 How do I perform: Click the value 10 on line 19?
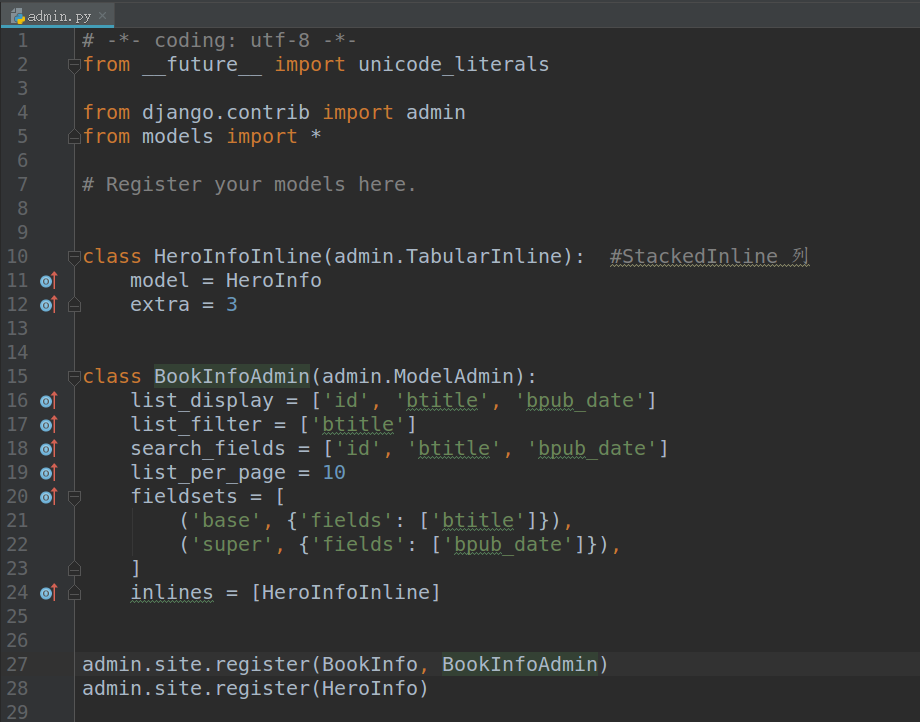point(334,473)
